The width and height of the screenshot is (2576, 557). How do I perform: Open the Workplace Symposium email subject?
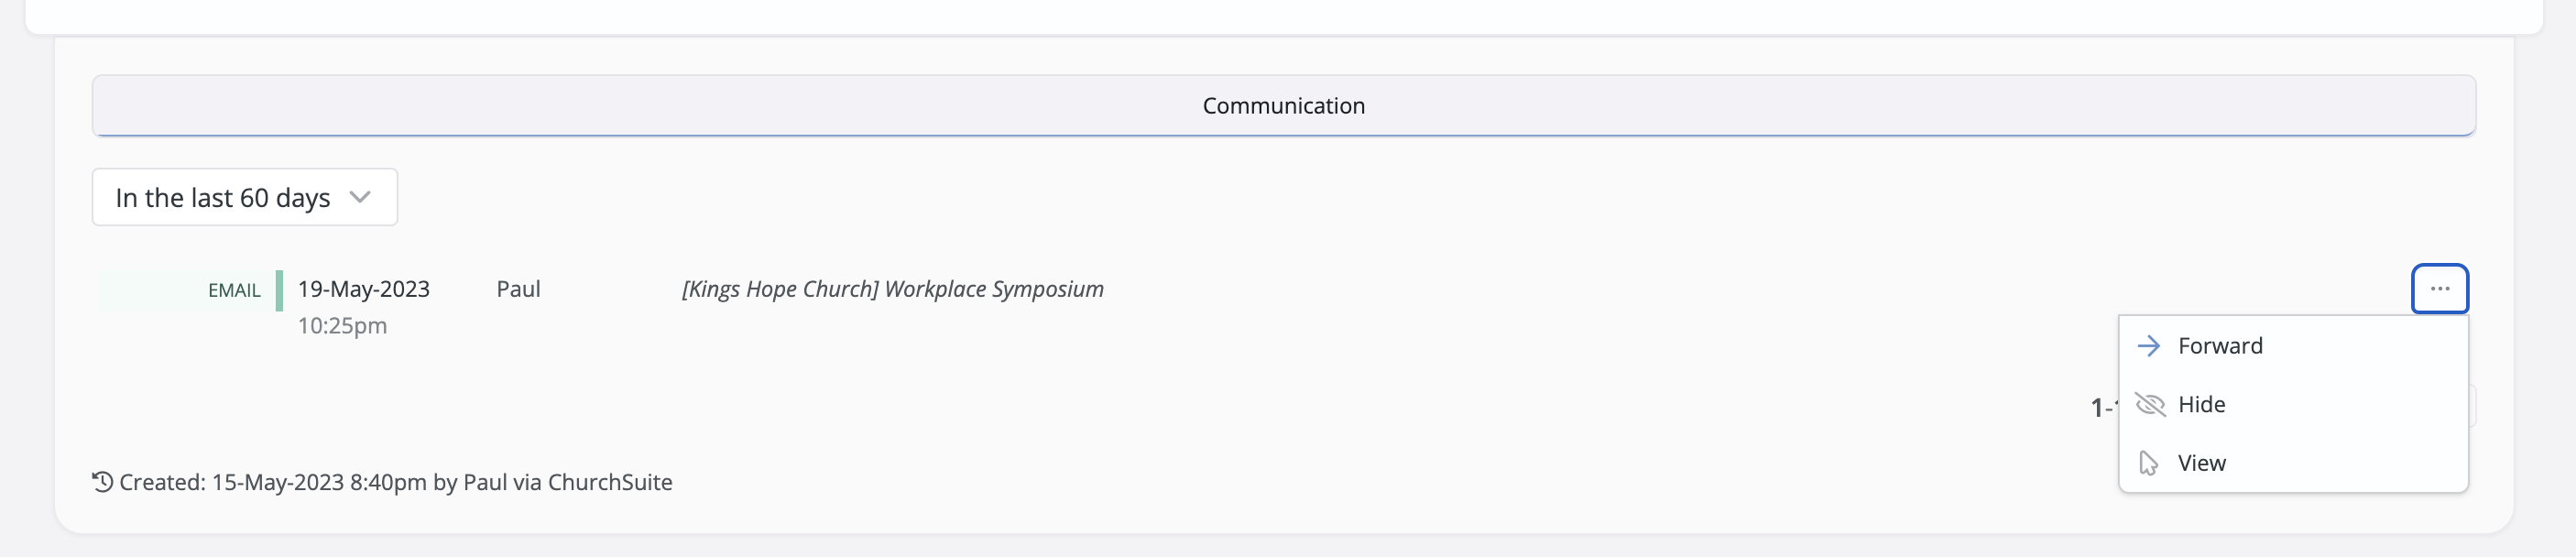(892, 289)
